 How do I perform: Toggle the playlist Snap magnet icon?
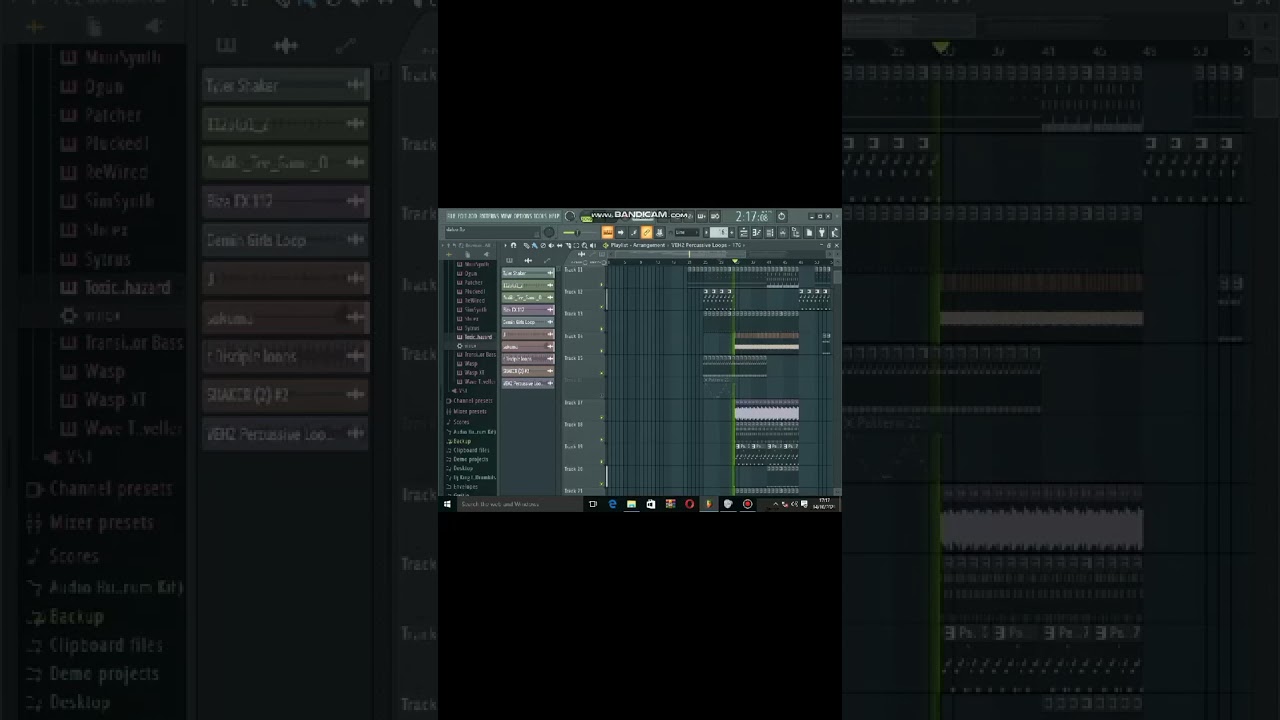point(513,245)
